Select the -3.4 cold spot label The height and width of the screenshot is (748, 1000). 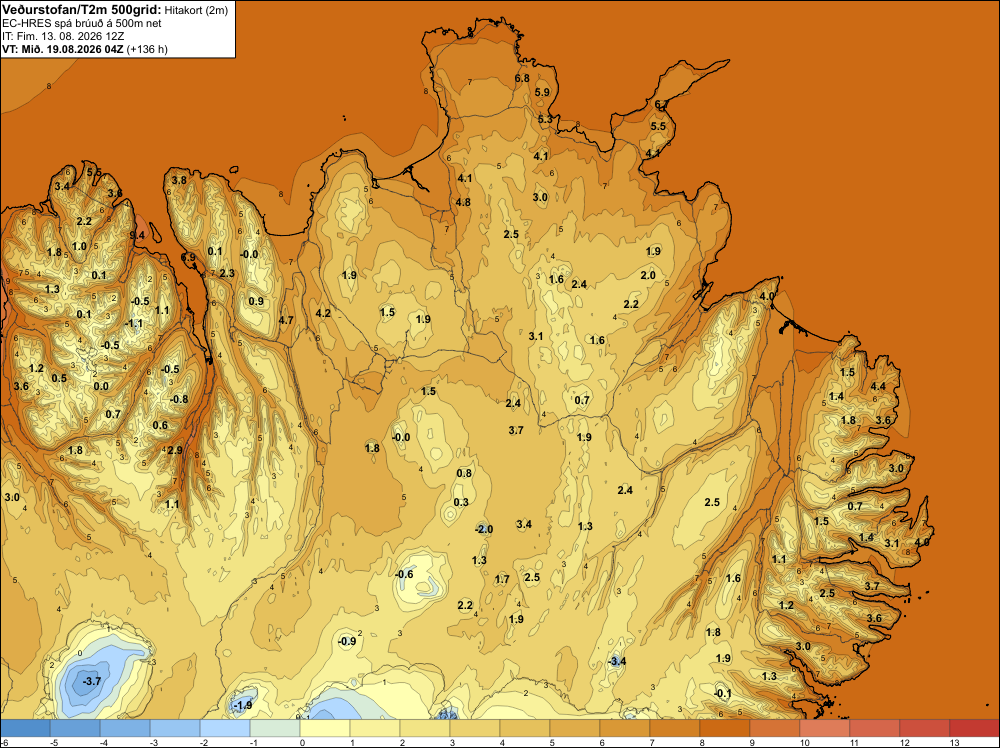617,661
